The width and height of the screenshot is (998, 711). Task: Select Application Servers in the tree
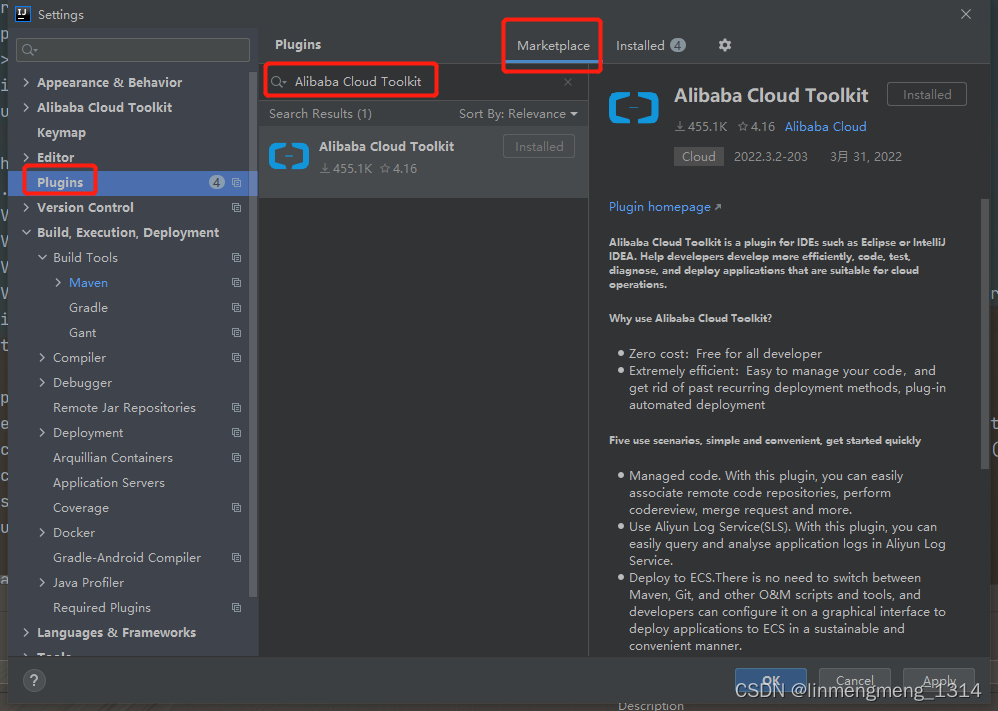click(x=109, y=483)
